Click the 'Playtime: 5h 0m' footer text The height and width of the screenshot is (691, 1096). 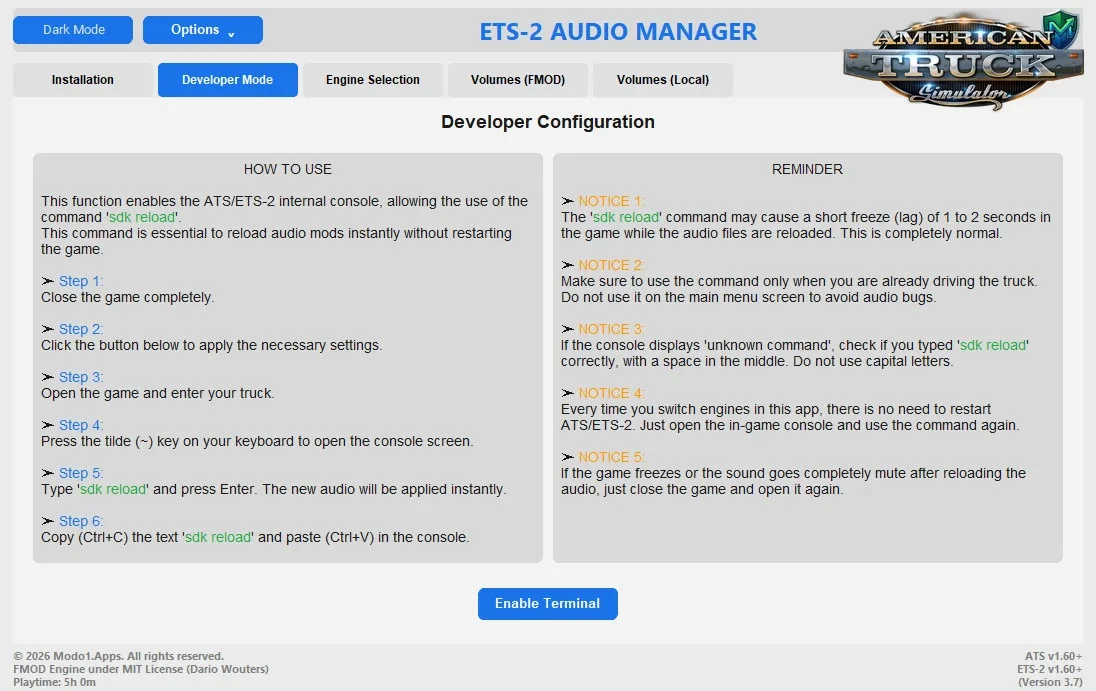(55, 682)
